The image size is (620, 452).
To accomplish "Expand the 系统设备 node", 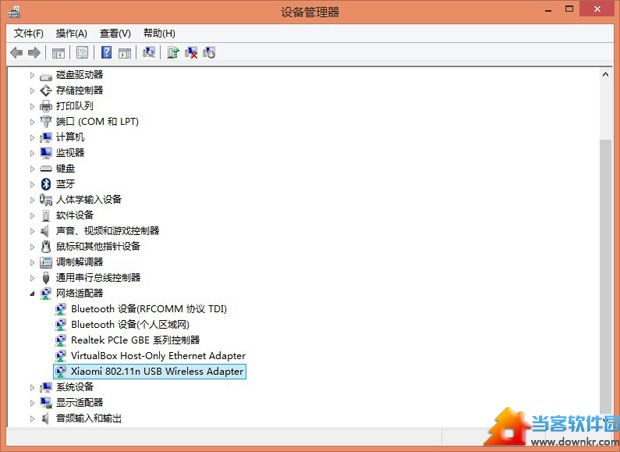I will [32, 387].
